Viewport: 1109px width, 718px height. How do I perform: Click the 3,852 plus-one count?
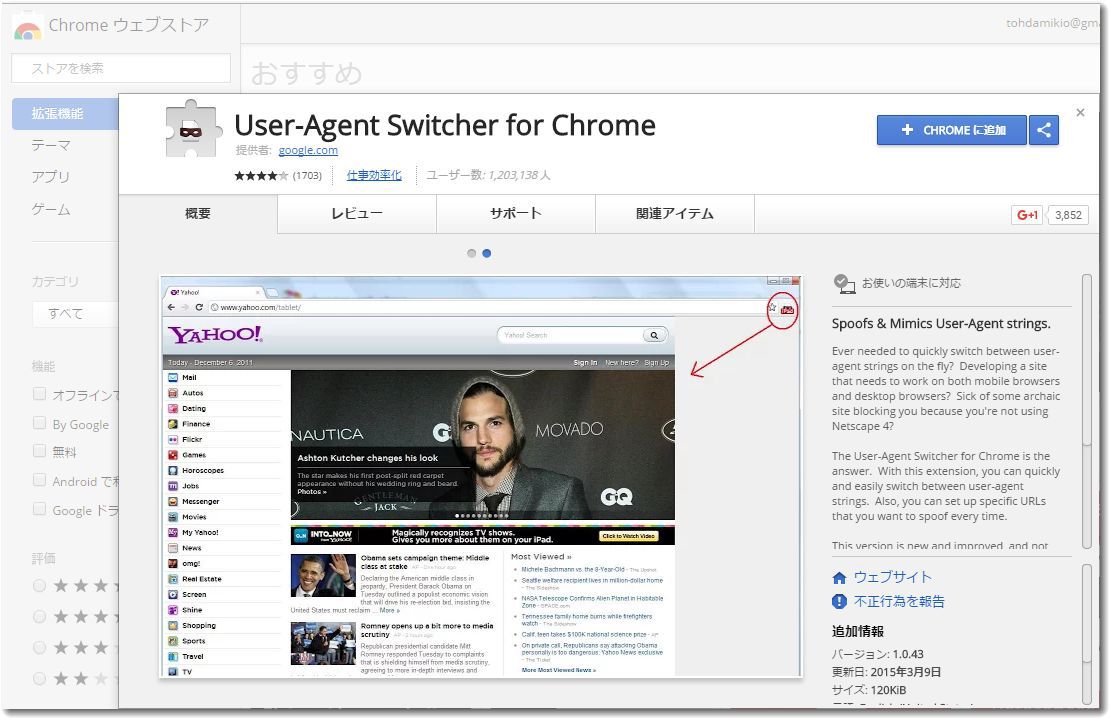point(1068,215)
